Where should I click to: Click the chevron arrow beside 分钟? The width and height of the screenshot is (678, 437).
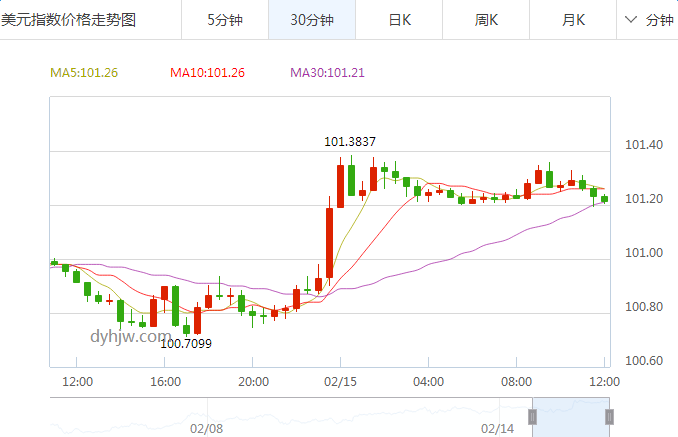[631, 19]
